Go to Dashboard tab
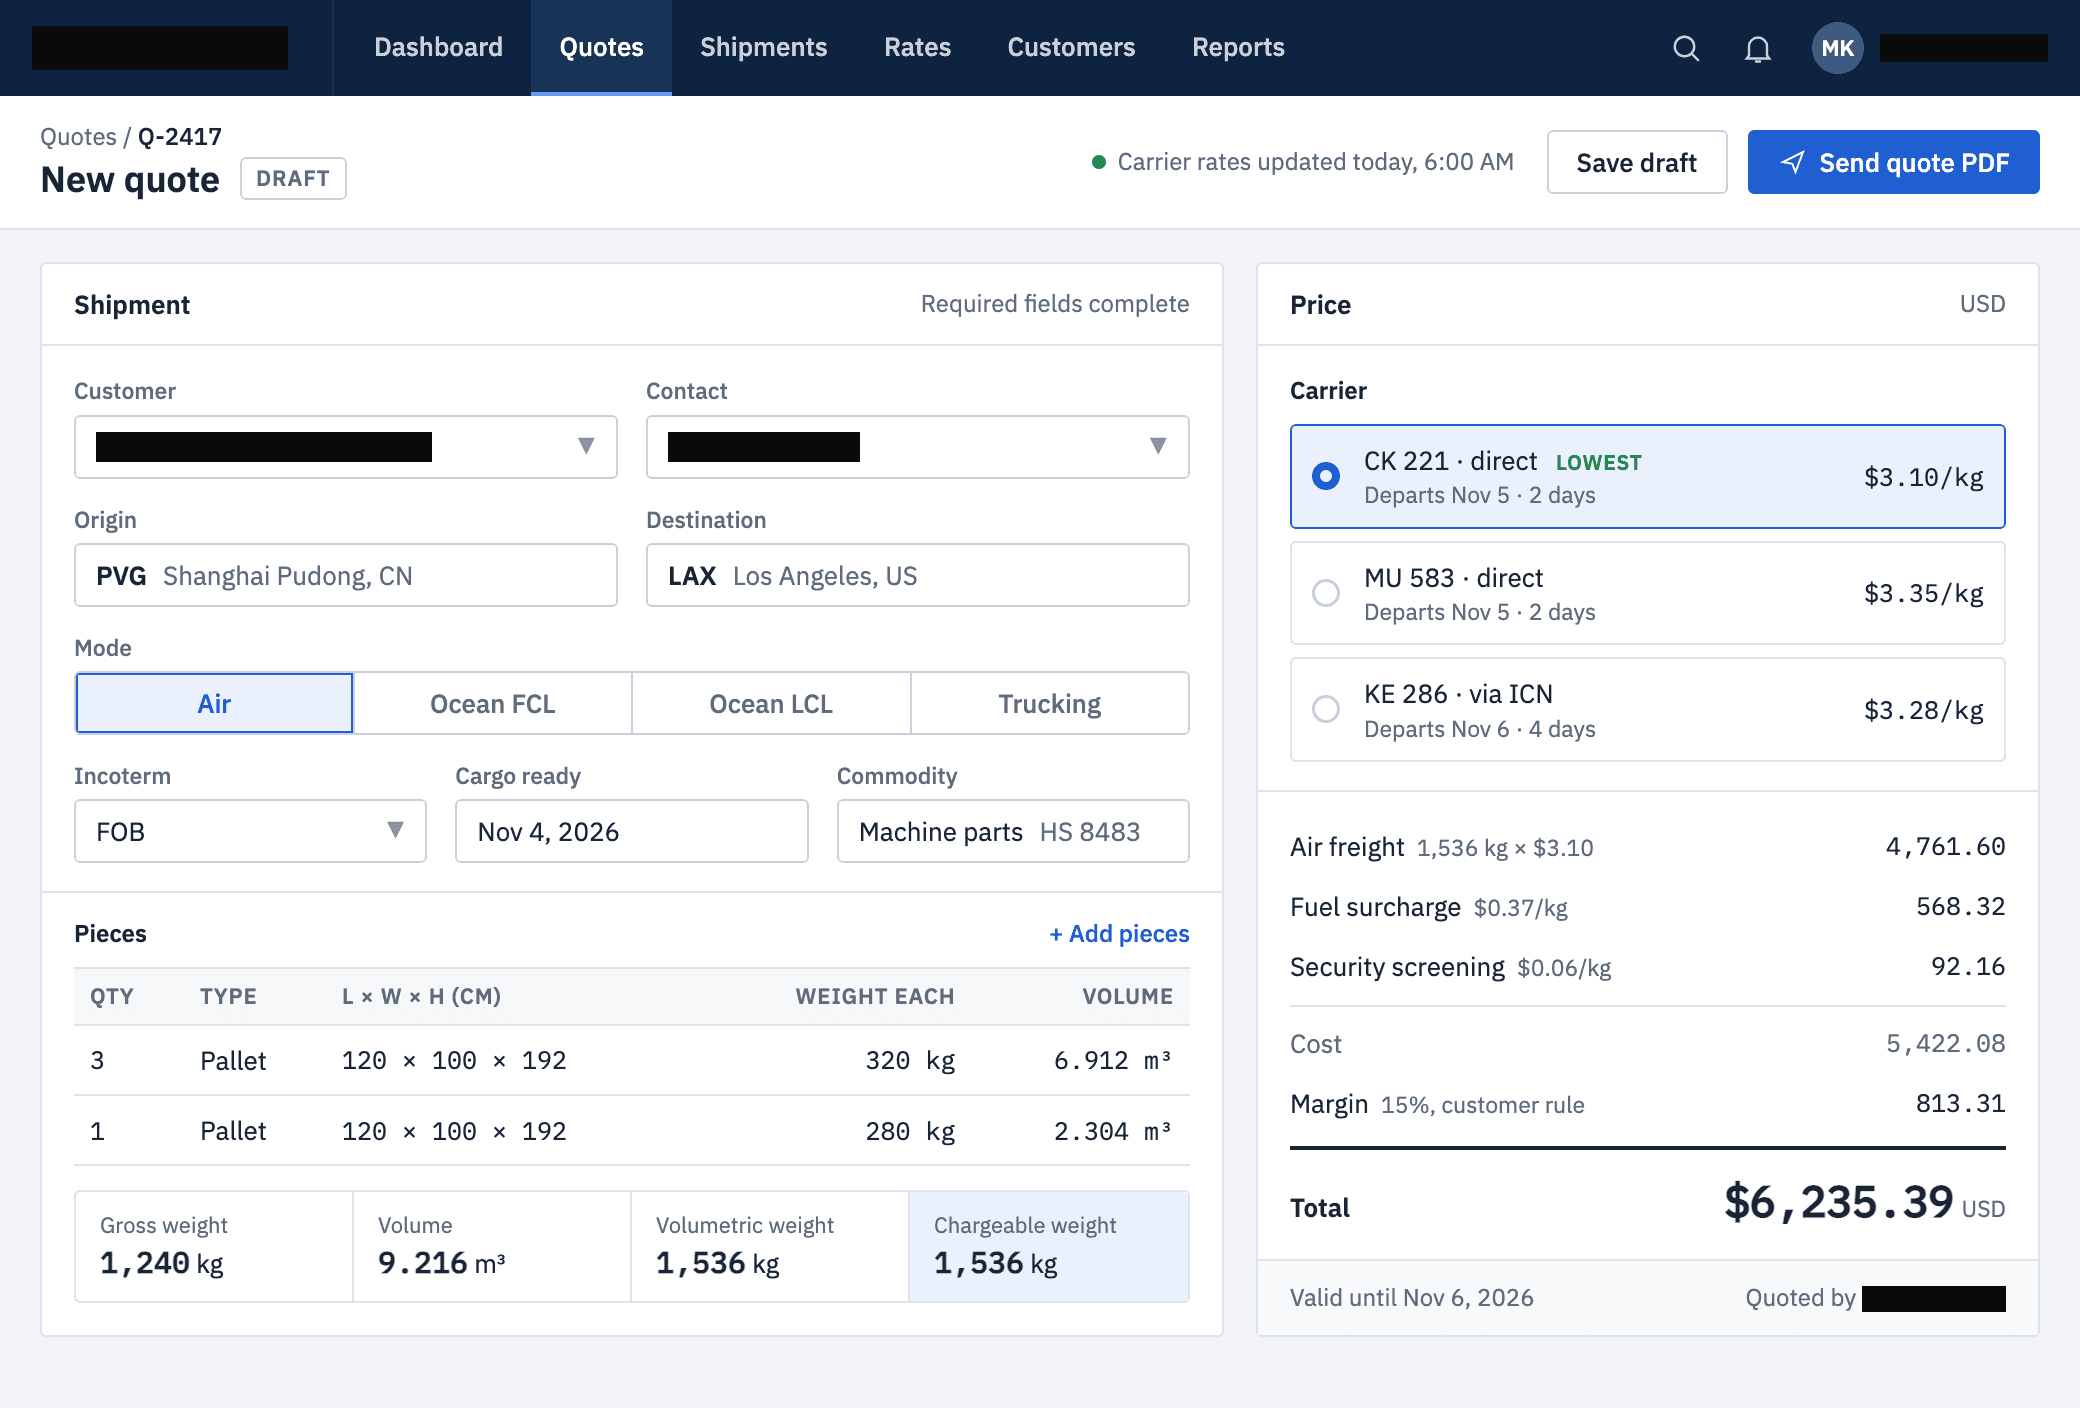This screenshot has width=2080, height=1408. point(438,47)
